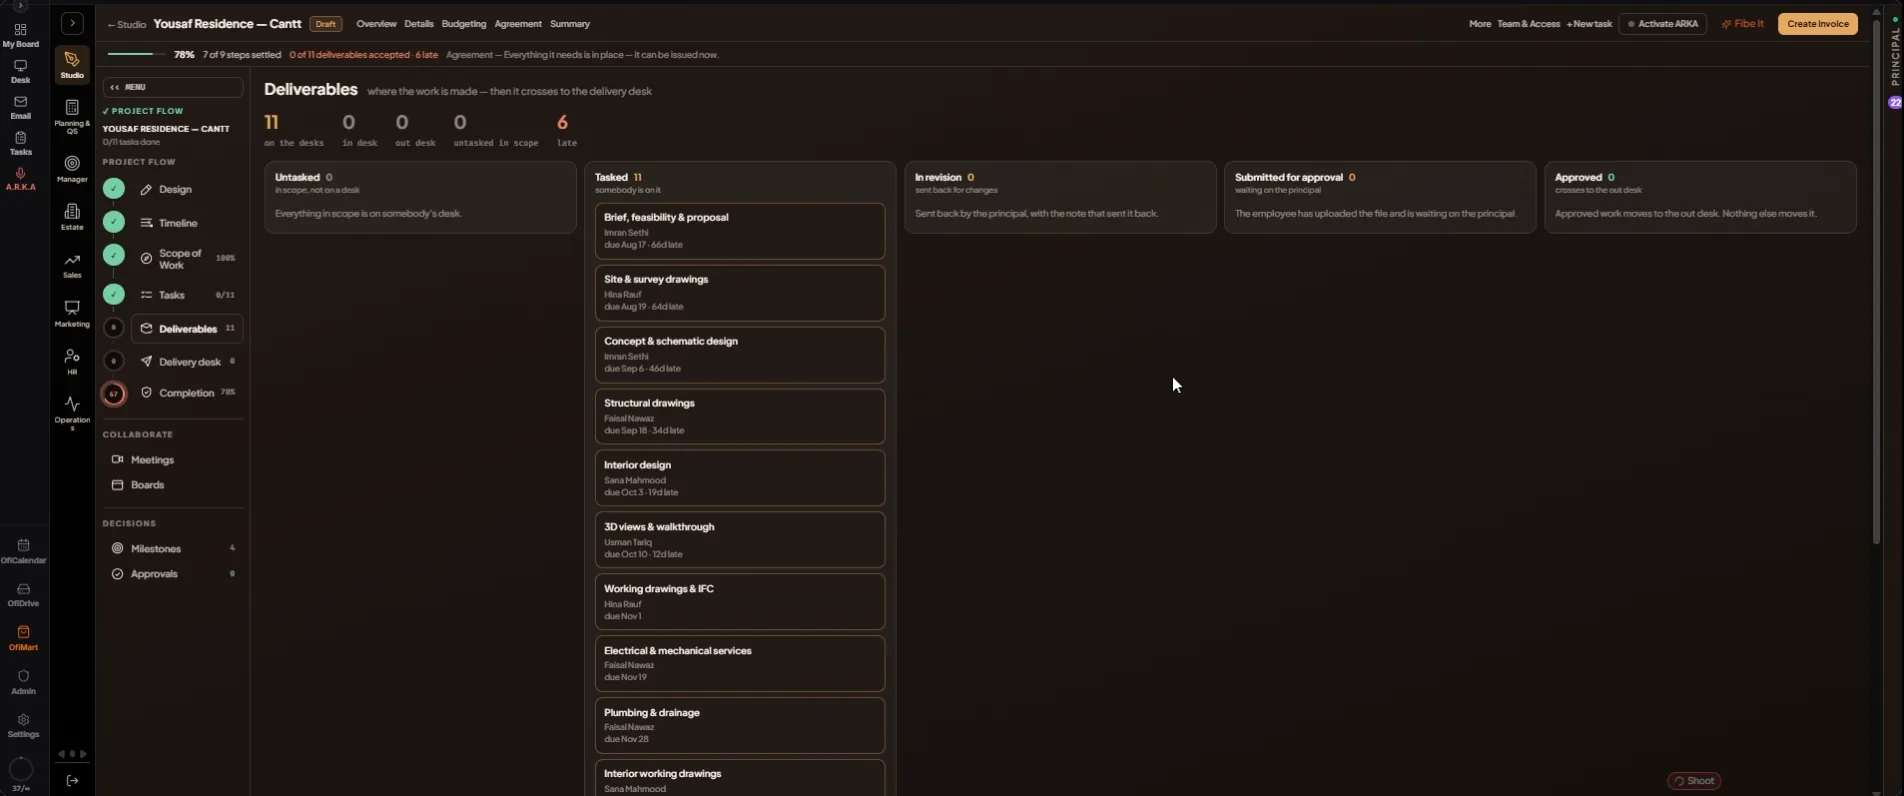Viewport: 1904px width, 796px height.
Task: Open the Desk icon in left rail
Action: 20,71
